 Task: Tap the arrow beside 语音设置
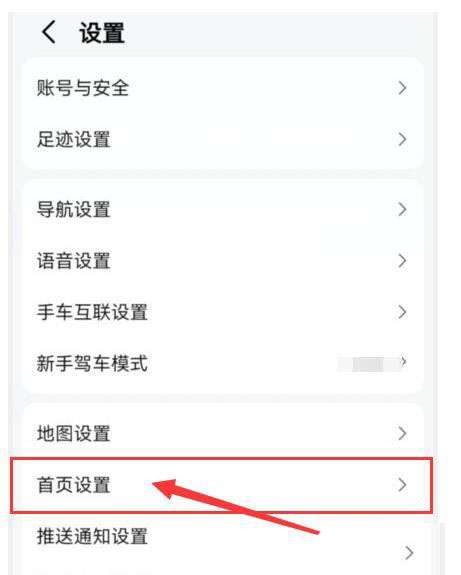[x=402, y=261]
